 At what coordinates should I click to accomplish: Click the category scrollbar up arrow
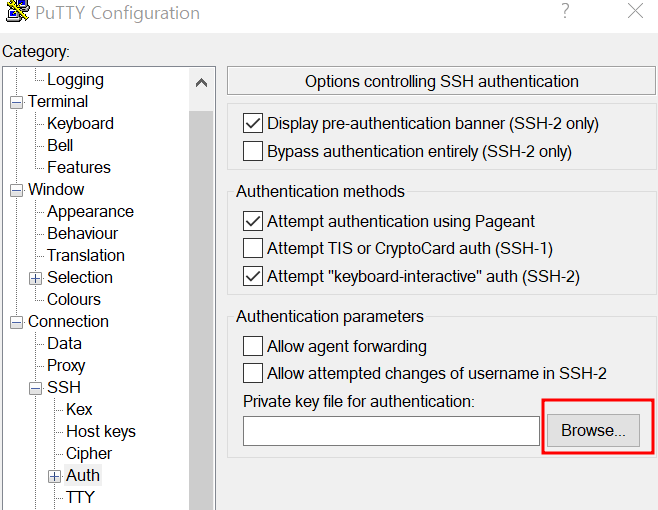point(201,83)
